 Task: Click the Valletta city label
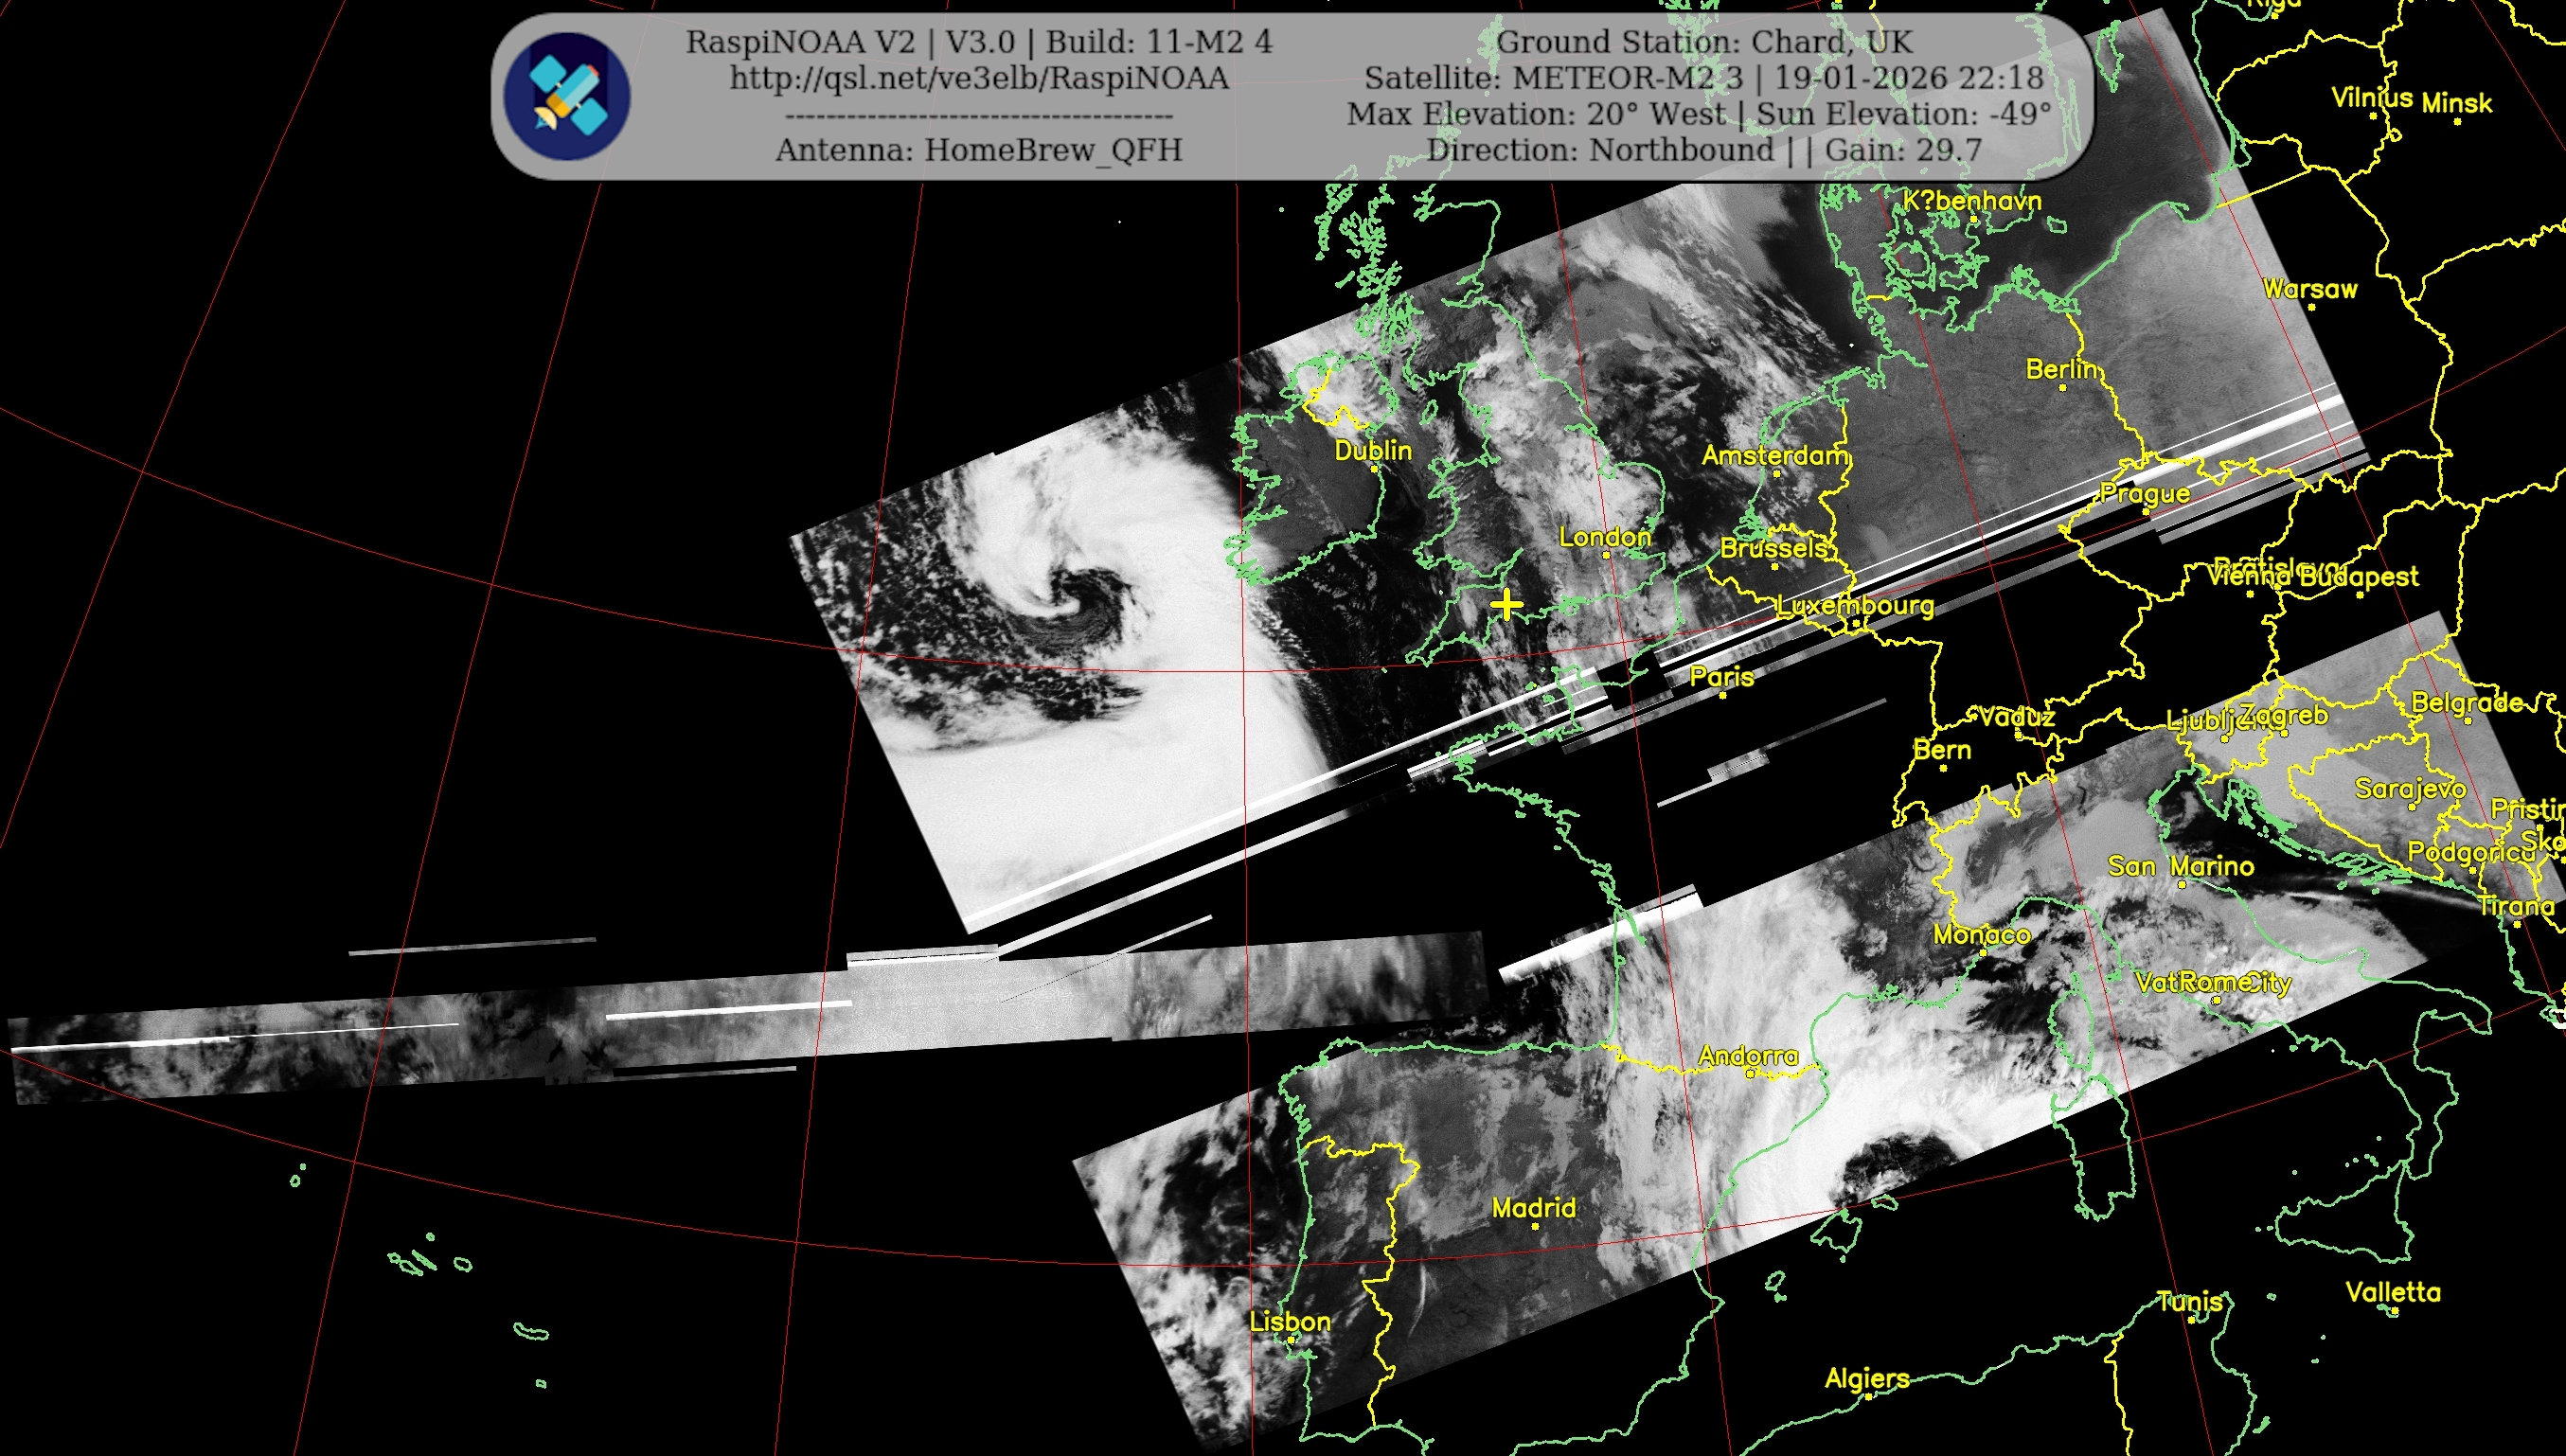click(x=2392, y=1292)
